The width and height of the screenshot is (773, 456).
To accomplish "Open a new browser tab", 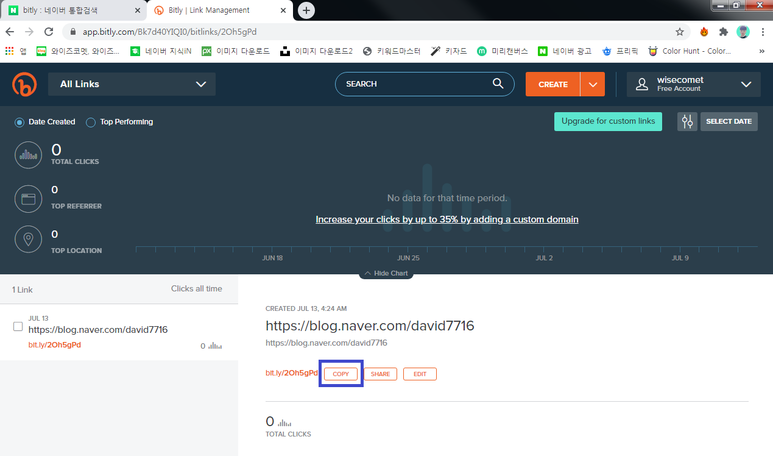I will (x=306, y=10).
